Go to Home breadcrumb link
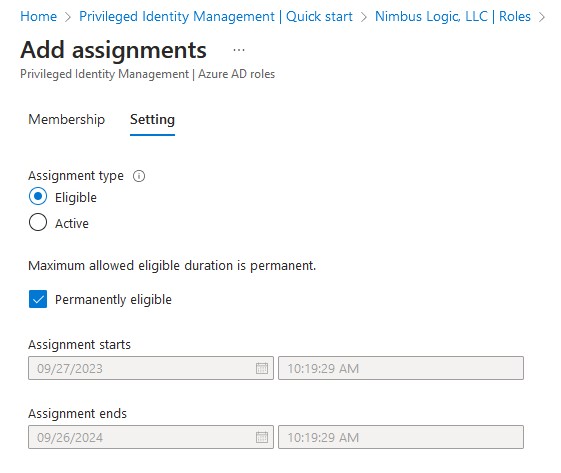561x473 pixels. click(39, 16)
